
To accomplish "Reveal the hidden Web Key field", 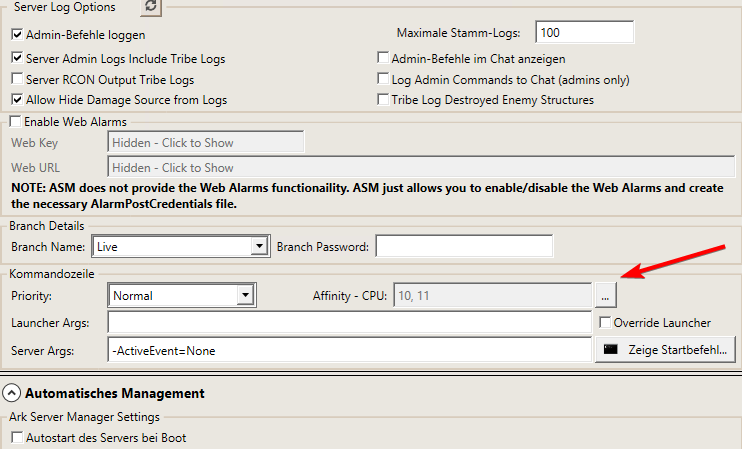I will [x=206, y=142].
